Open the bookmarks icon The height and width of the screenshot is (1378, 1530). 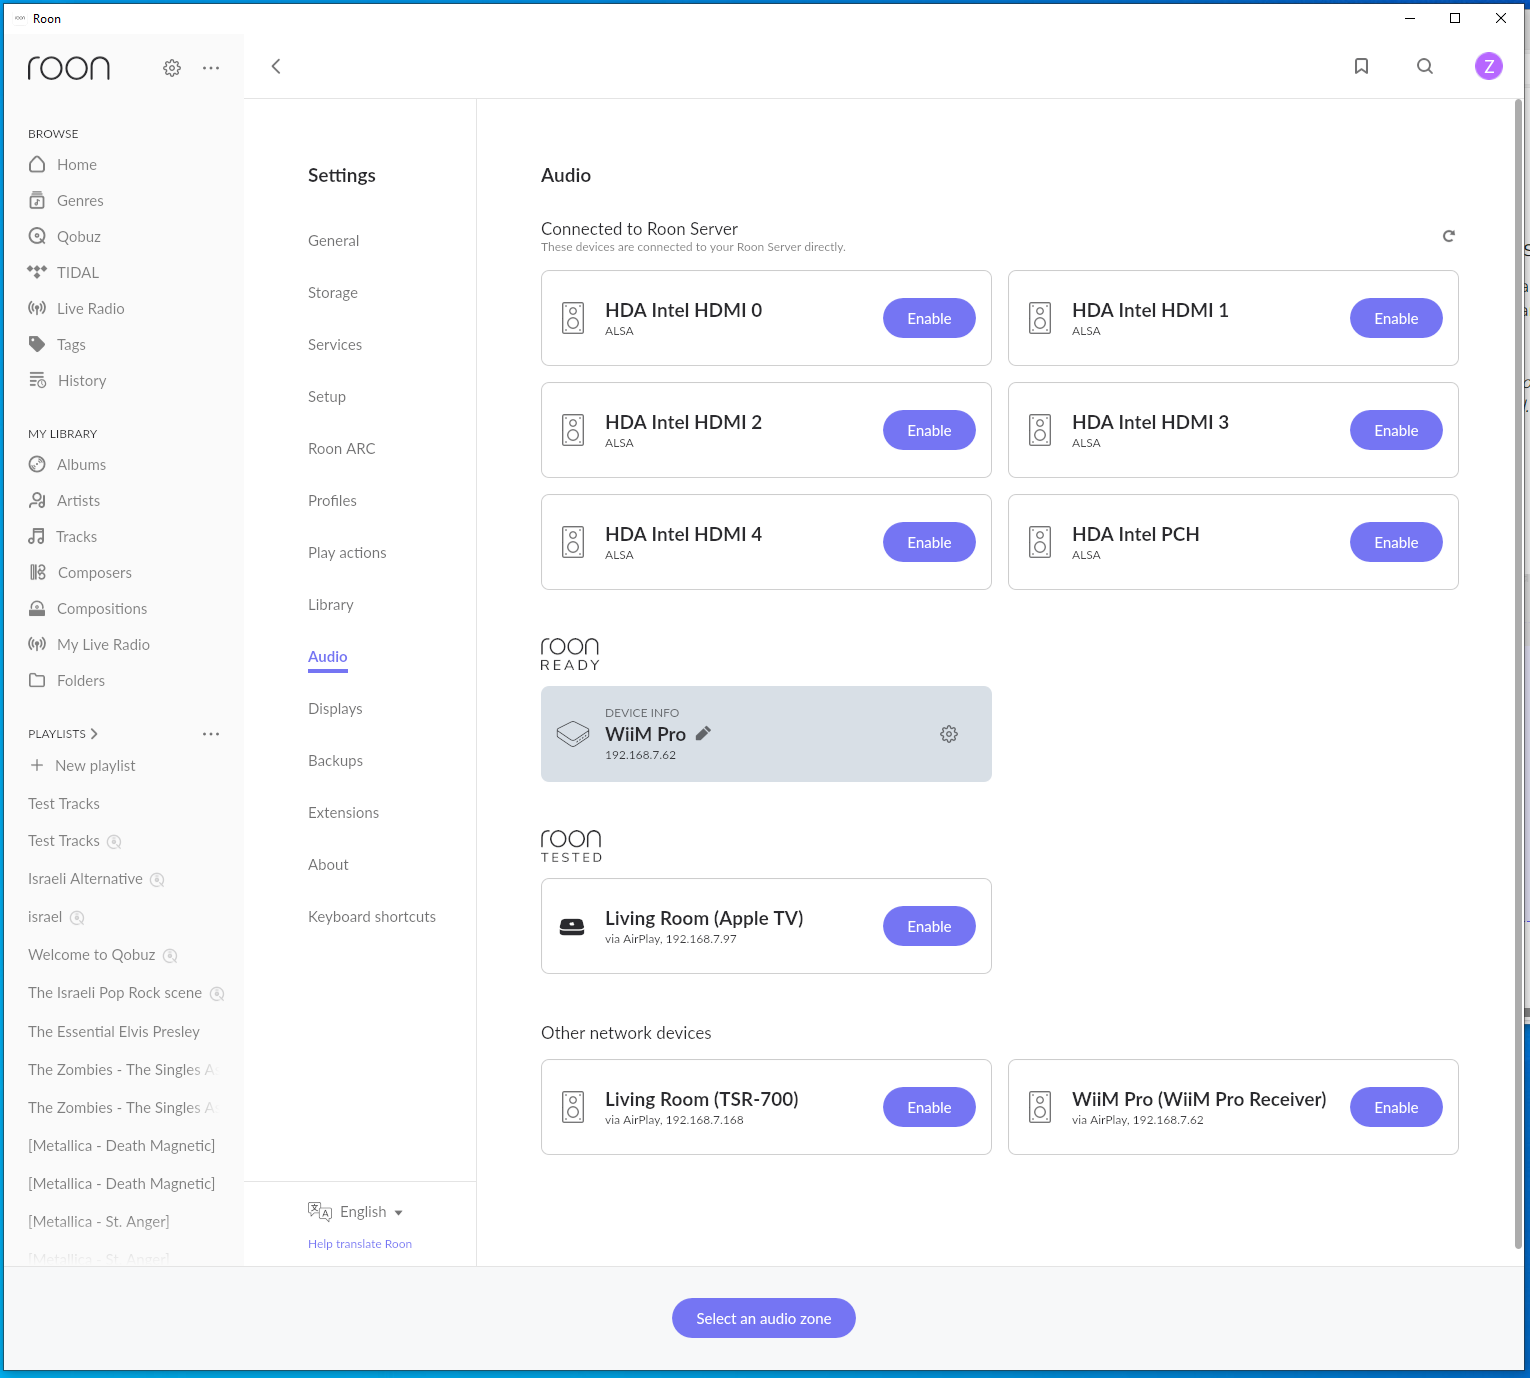1361,66
